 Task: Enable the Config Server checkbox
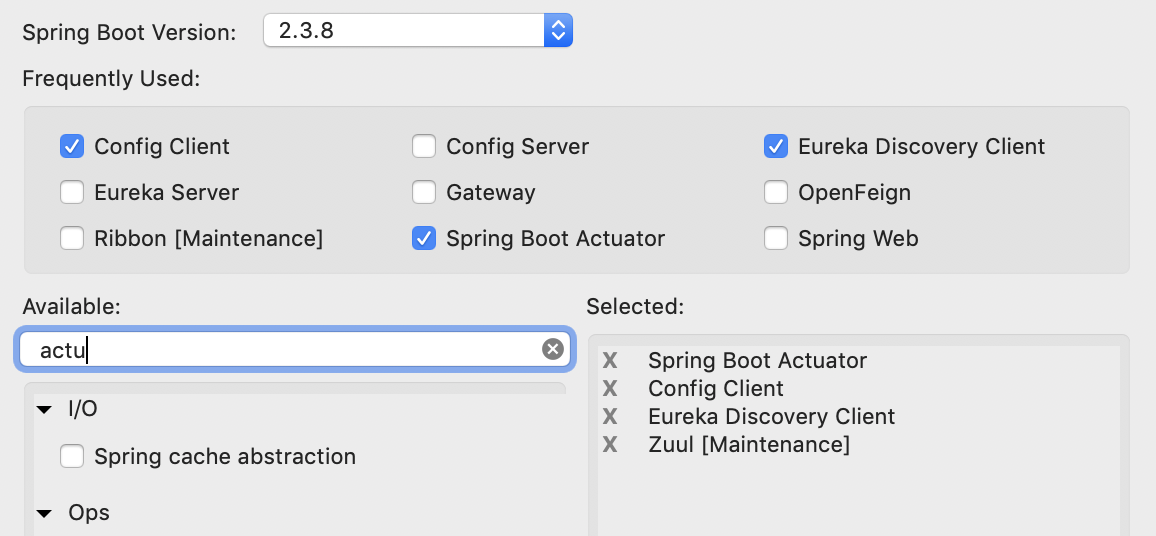click(x=424, y=146)
